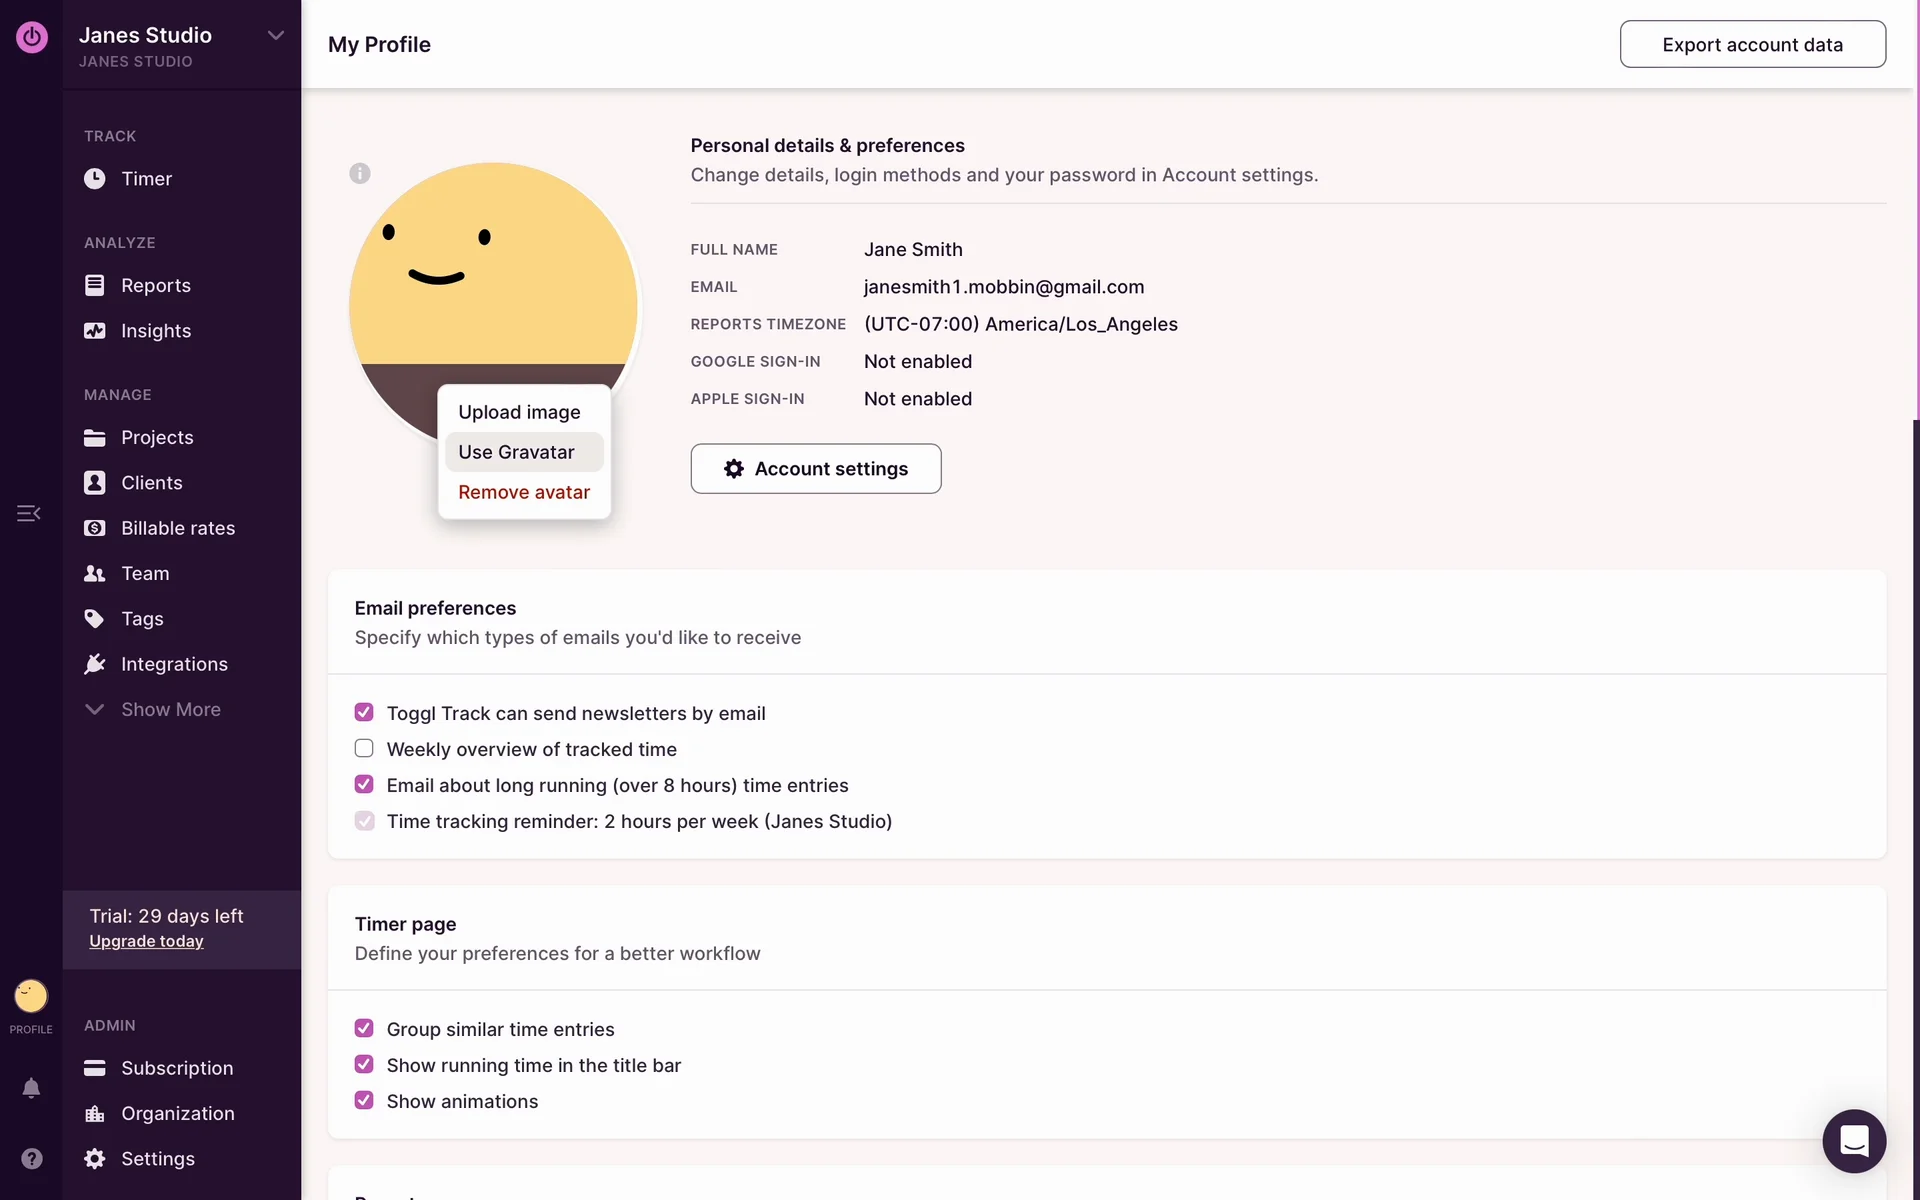Viewport: 1920px width, 1200px height.
Task: Open the Timer clock icon
Action: (x=95, y=179)
